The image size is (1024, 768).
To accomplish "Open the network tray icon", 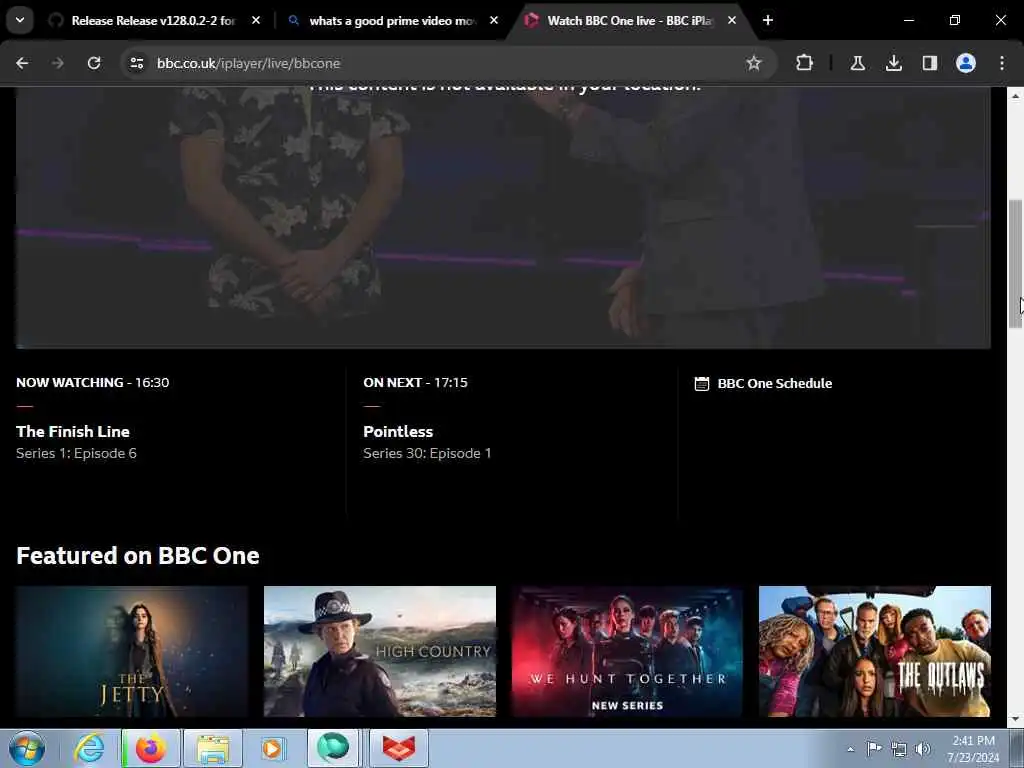I will 899,749.
